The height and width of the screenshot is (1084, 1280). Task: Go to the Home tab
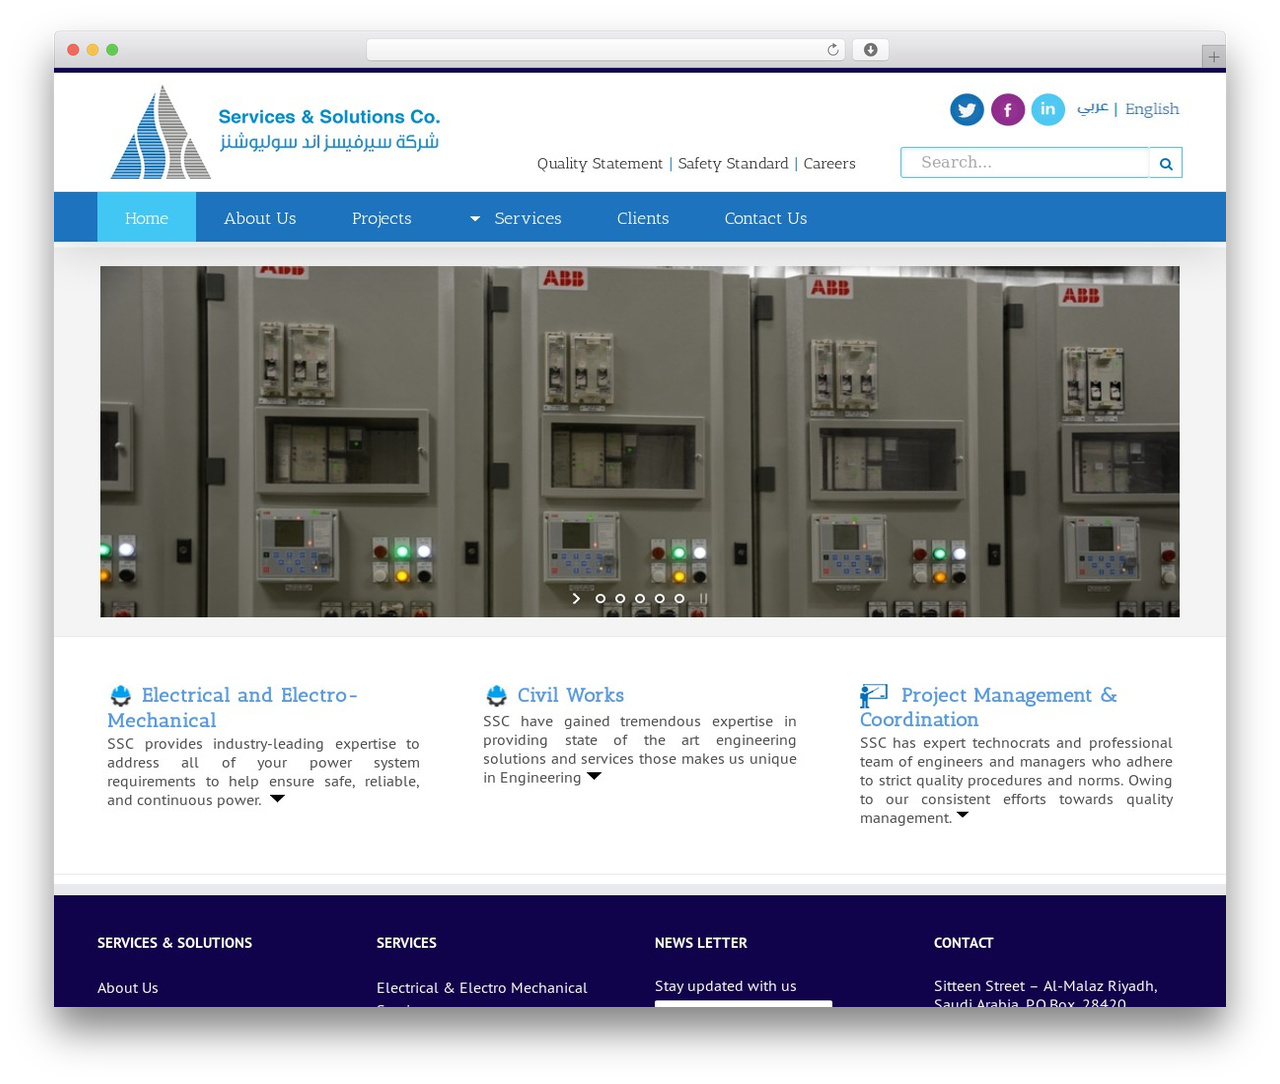(x=146, y=218)
